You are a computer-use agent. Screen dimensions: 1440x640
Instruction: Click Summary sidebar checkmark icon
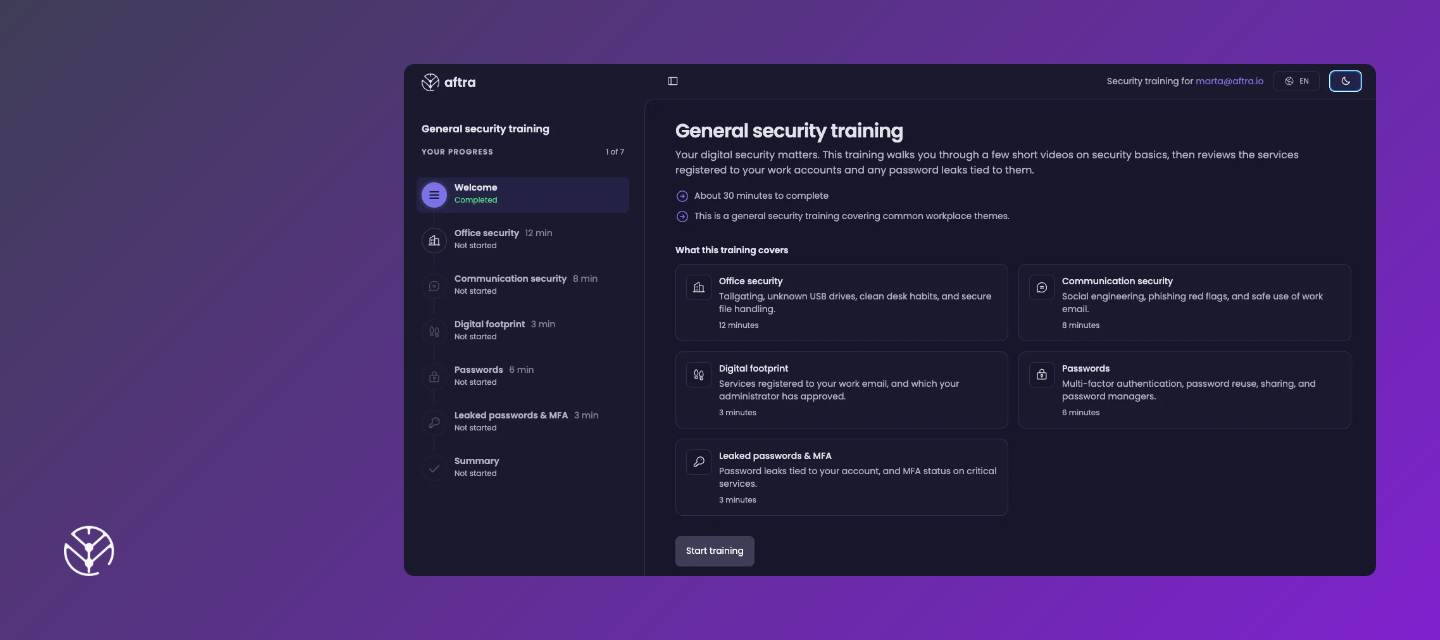point(434,467)
